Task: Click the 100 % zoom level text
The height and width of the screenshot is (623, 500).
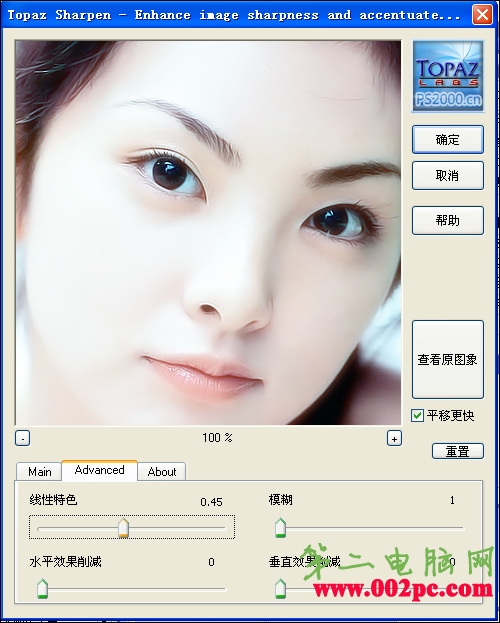Action: coord(217,438)
